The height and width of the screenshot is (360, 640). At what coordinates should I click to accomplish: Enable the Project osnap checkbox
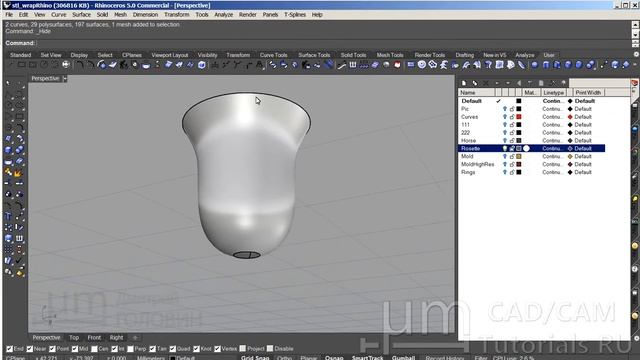click(x=243, y=349)
